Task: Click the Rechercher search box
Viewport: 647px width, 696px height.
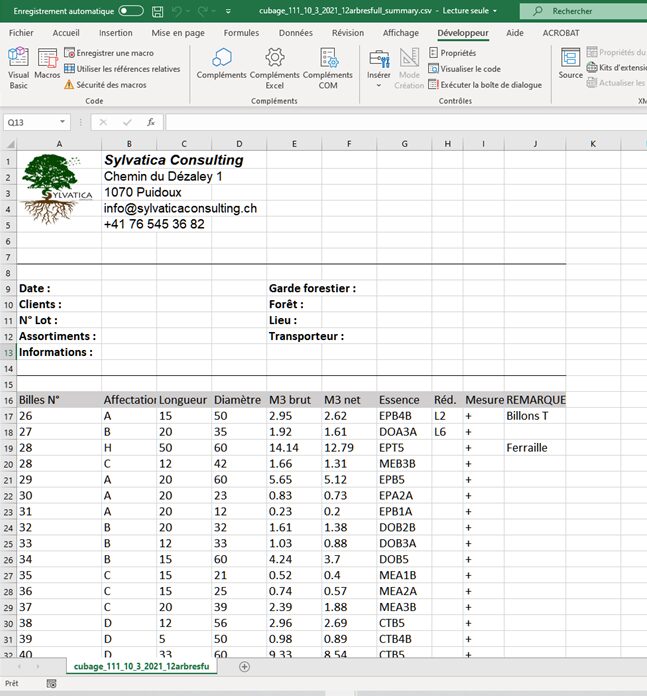Action: 583,11
